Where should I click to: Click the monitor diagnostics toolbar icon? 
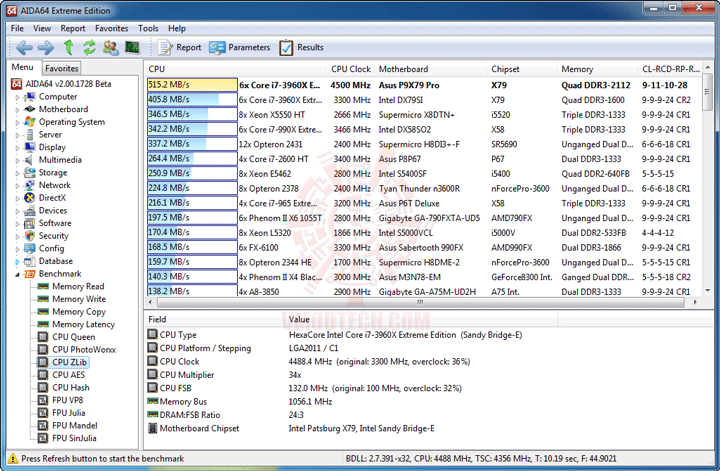[132, 47]
